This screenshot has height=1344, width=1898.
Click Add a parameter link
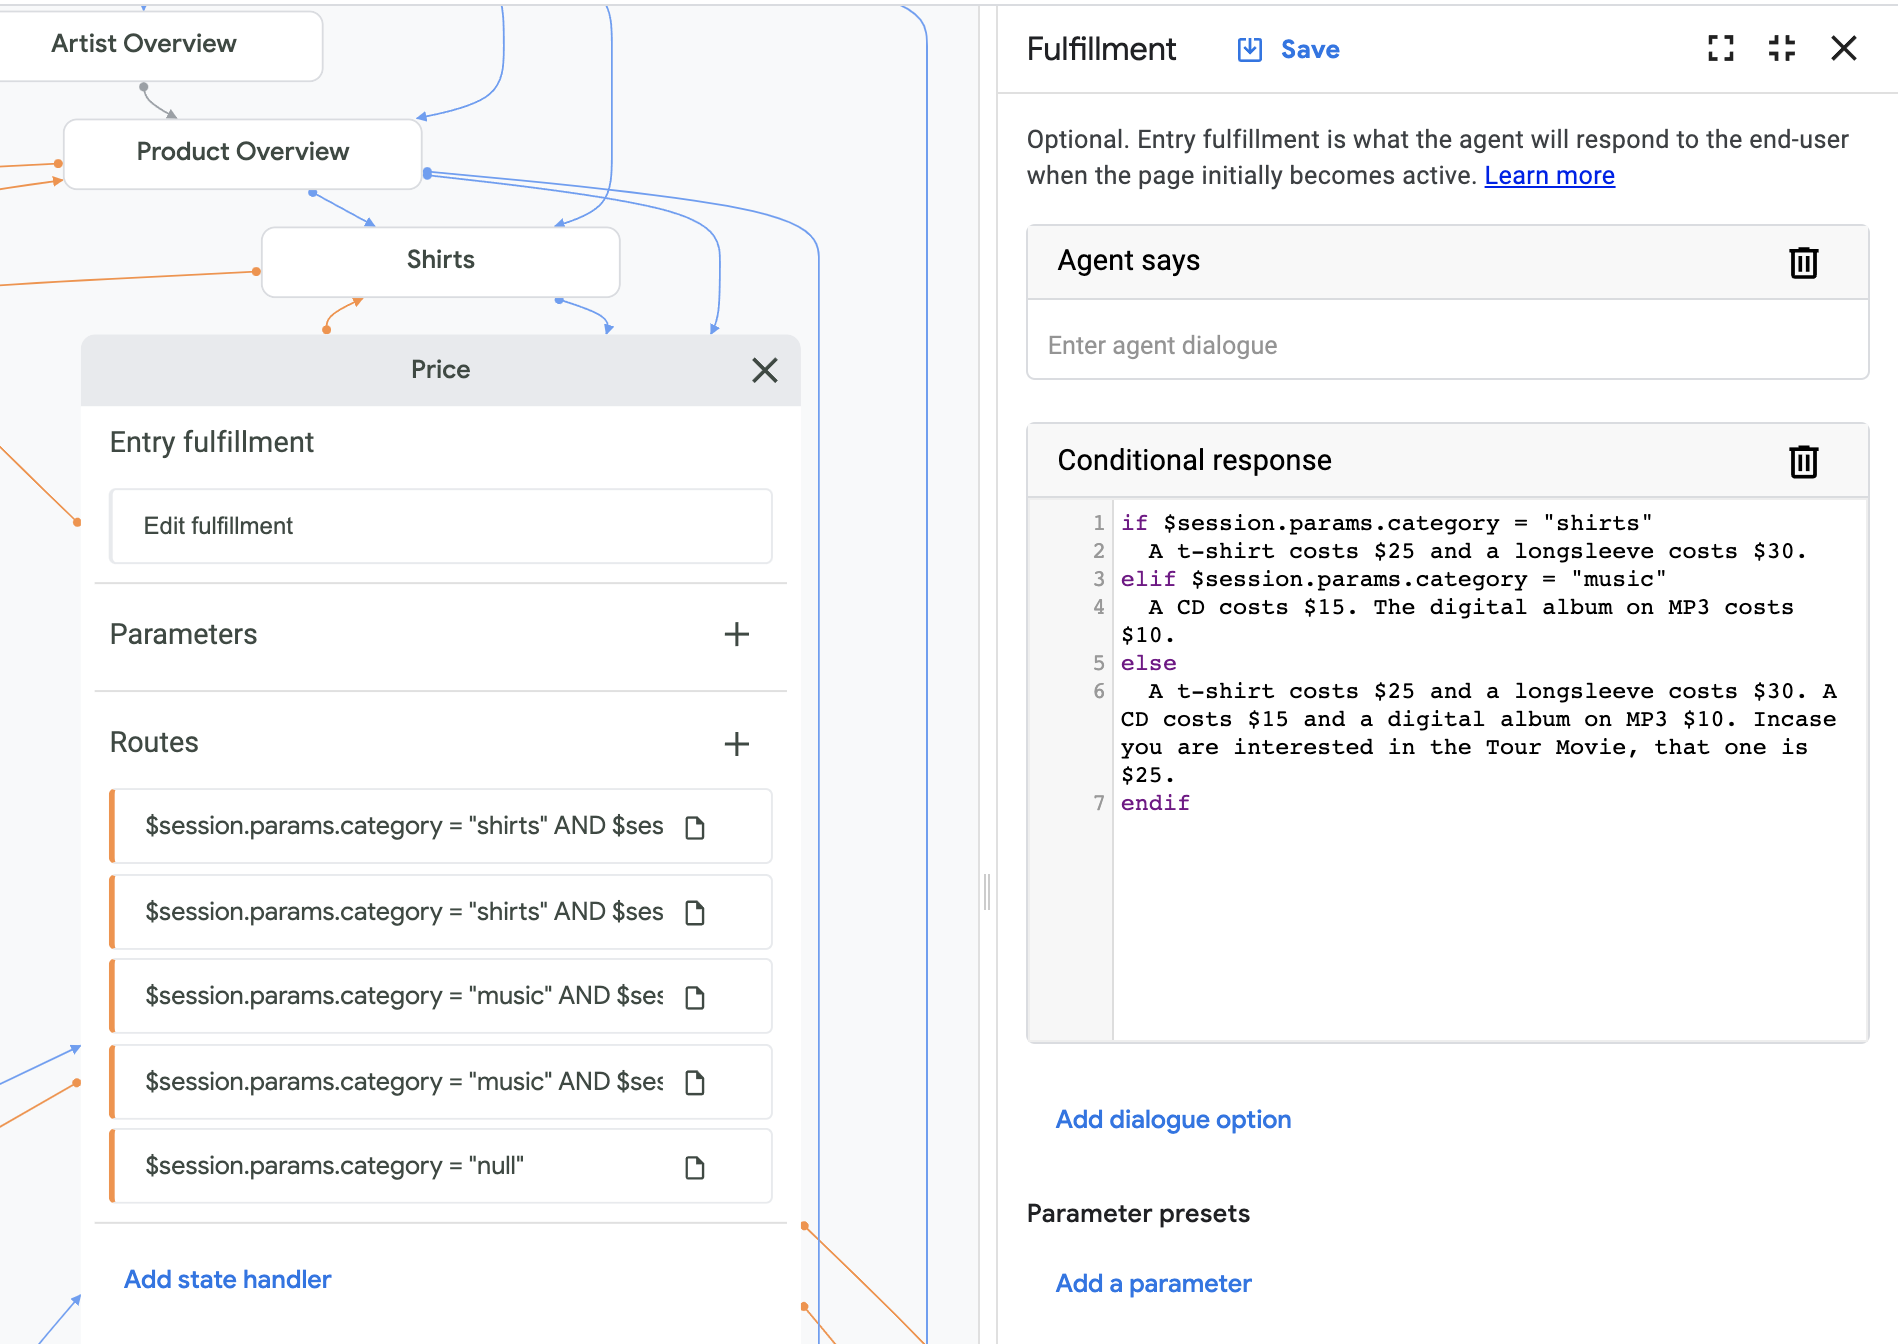coord(1153,1283)
